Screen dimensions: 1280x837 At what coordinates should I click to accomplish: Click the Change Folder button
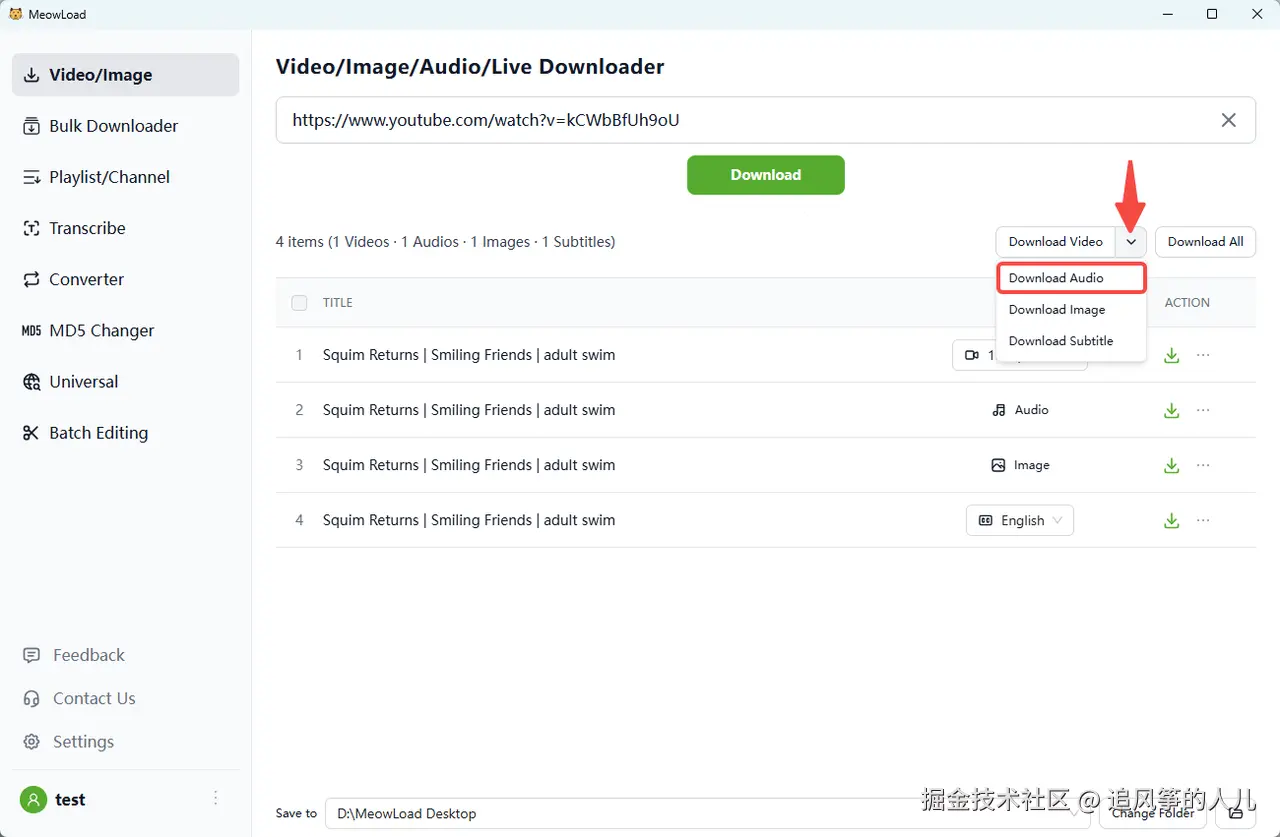pyautogui.click(x=1153, y=813)
